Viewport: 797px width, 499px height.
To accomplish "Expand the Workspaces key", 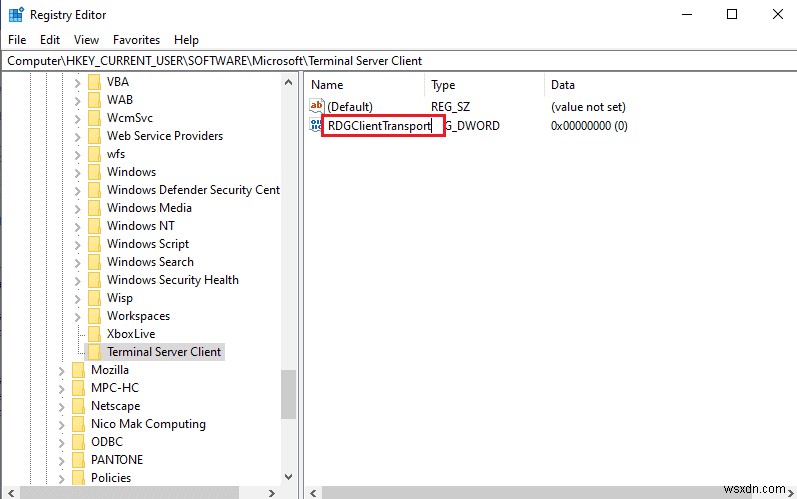I will 77,317.
